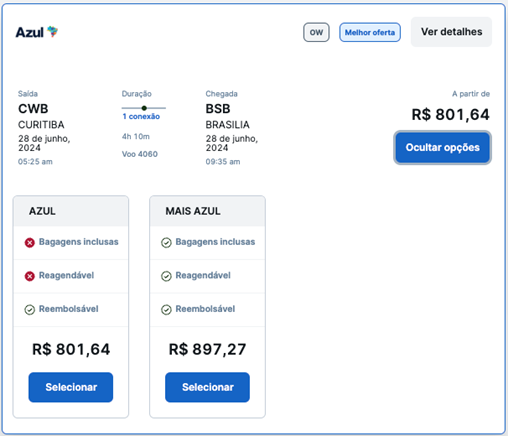Click the arrival date under BRASILIA

click(x=232, y=143)
